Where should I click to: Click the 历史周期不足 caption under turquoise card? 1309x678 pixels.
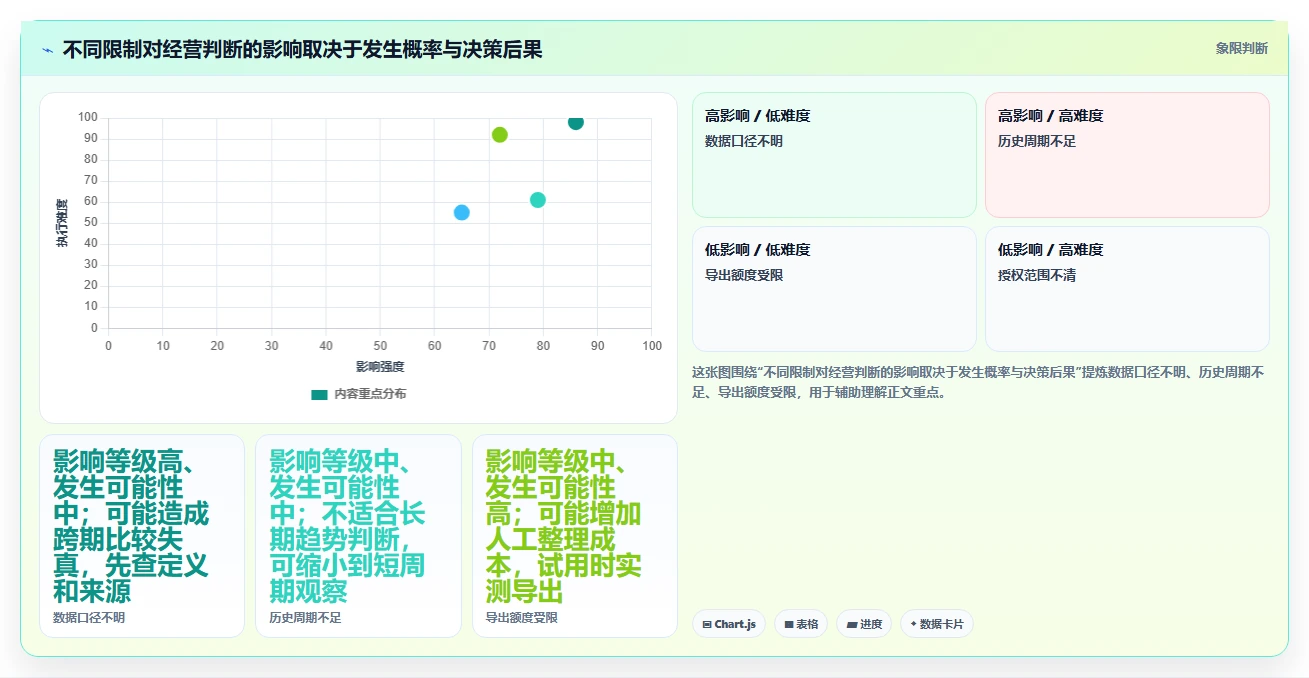coord(305,618)
